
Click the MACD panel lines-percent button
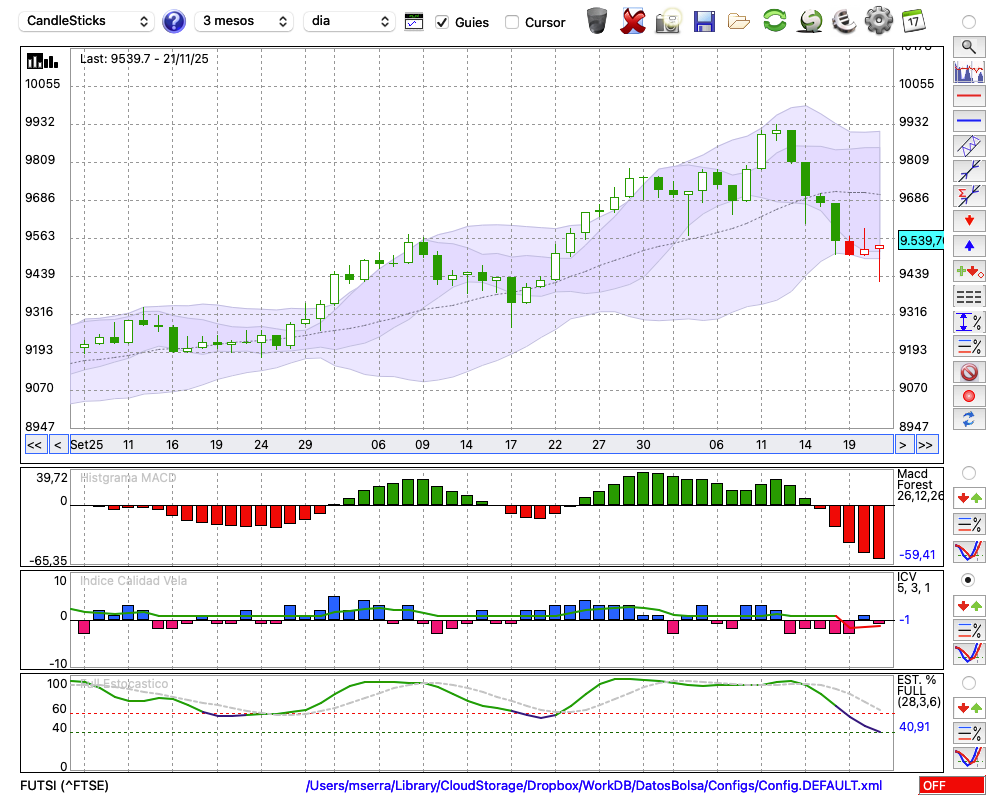969,524
